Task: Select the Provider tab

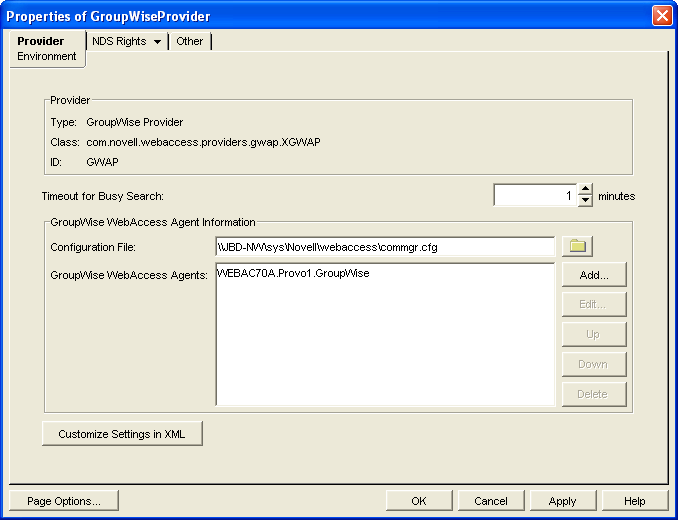Action: pyautogui.click(x=41, y=41)
